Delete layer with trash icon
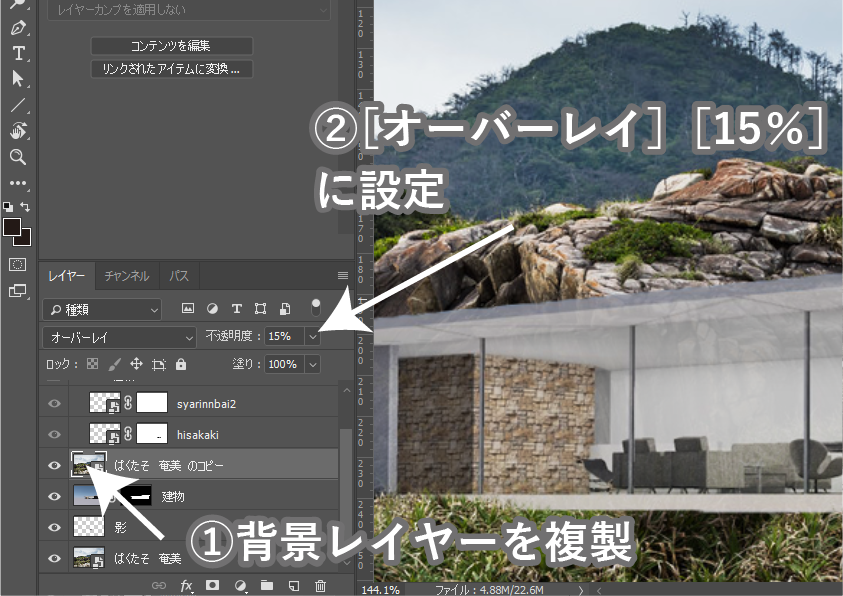Image resolution: width=843 pixels, height=596 pixels. pos(320,585)
